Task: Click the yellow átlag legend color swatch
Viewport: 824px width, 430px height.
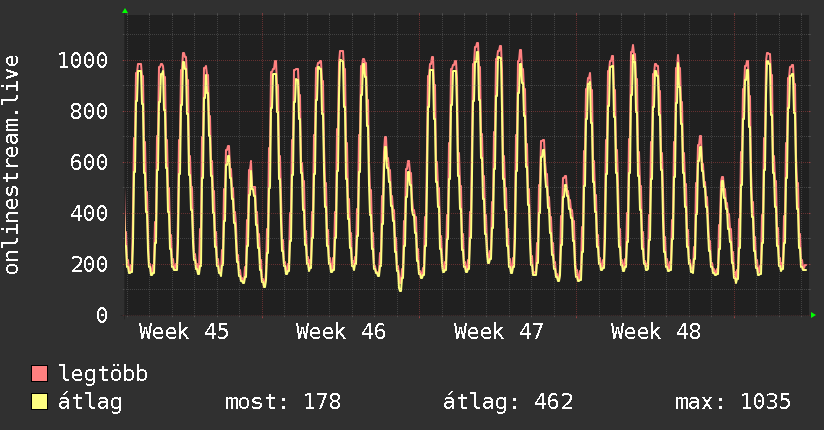Action: pyautogui.click(x=40, y=402)
